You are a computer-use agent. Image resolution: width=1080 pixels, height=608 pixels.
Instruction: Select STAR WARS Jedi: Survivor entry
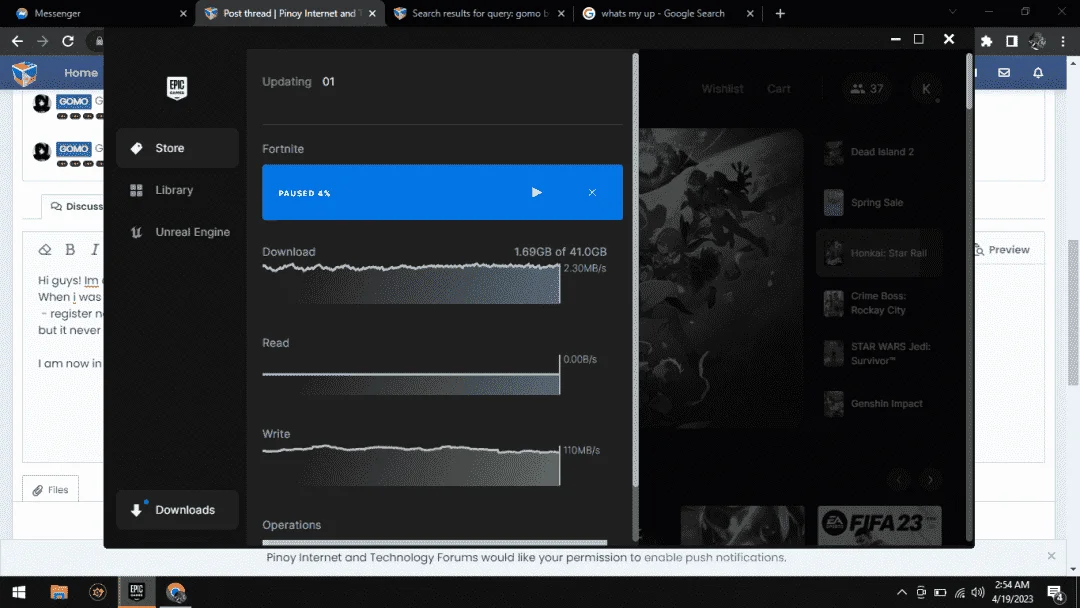click(879, 353)
